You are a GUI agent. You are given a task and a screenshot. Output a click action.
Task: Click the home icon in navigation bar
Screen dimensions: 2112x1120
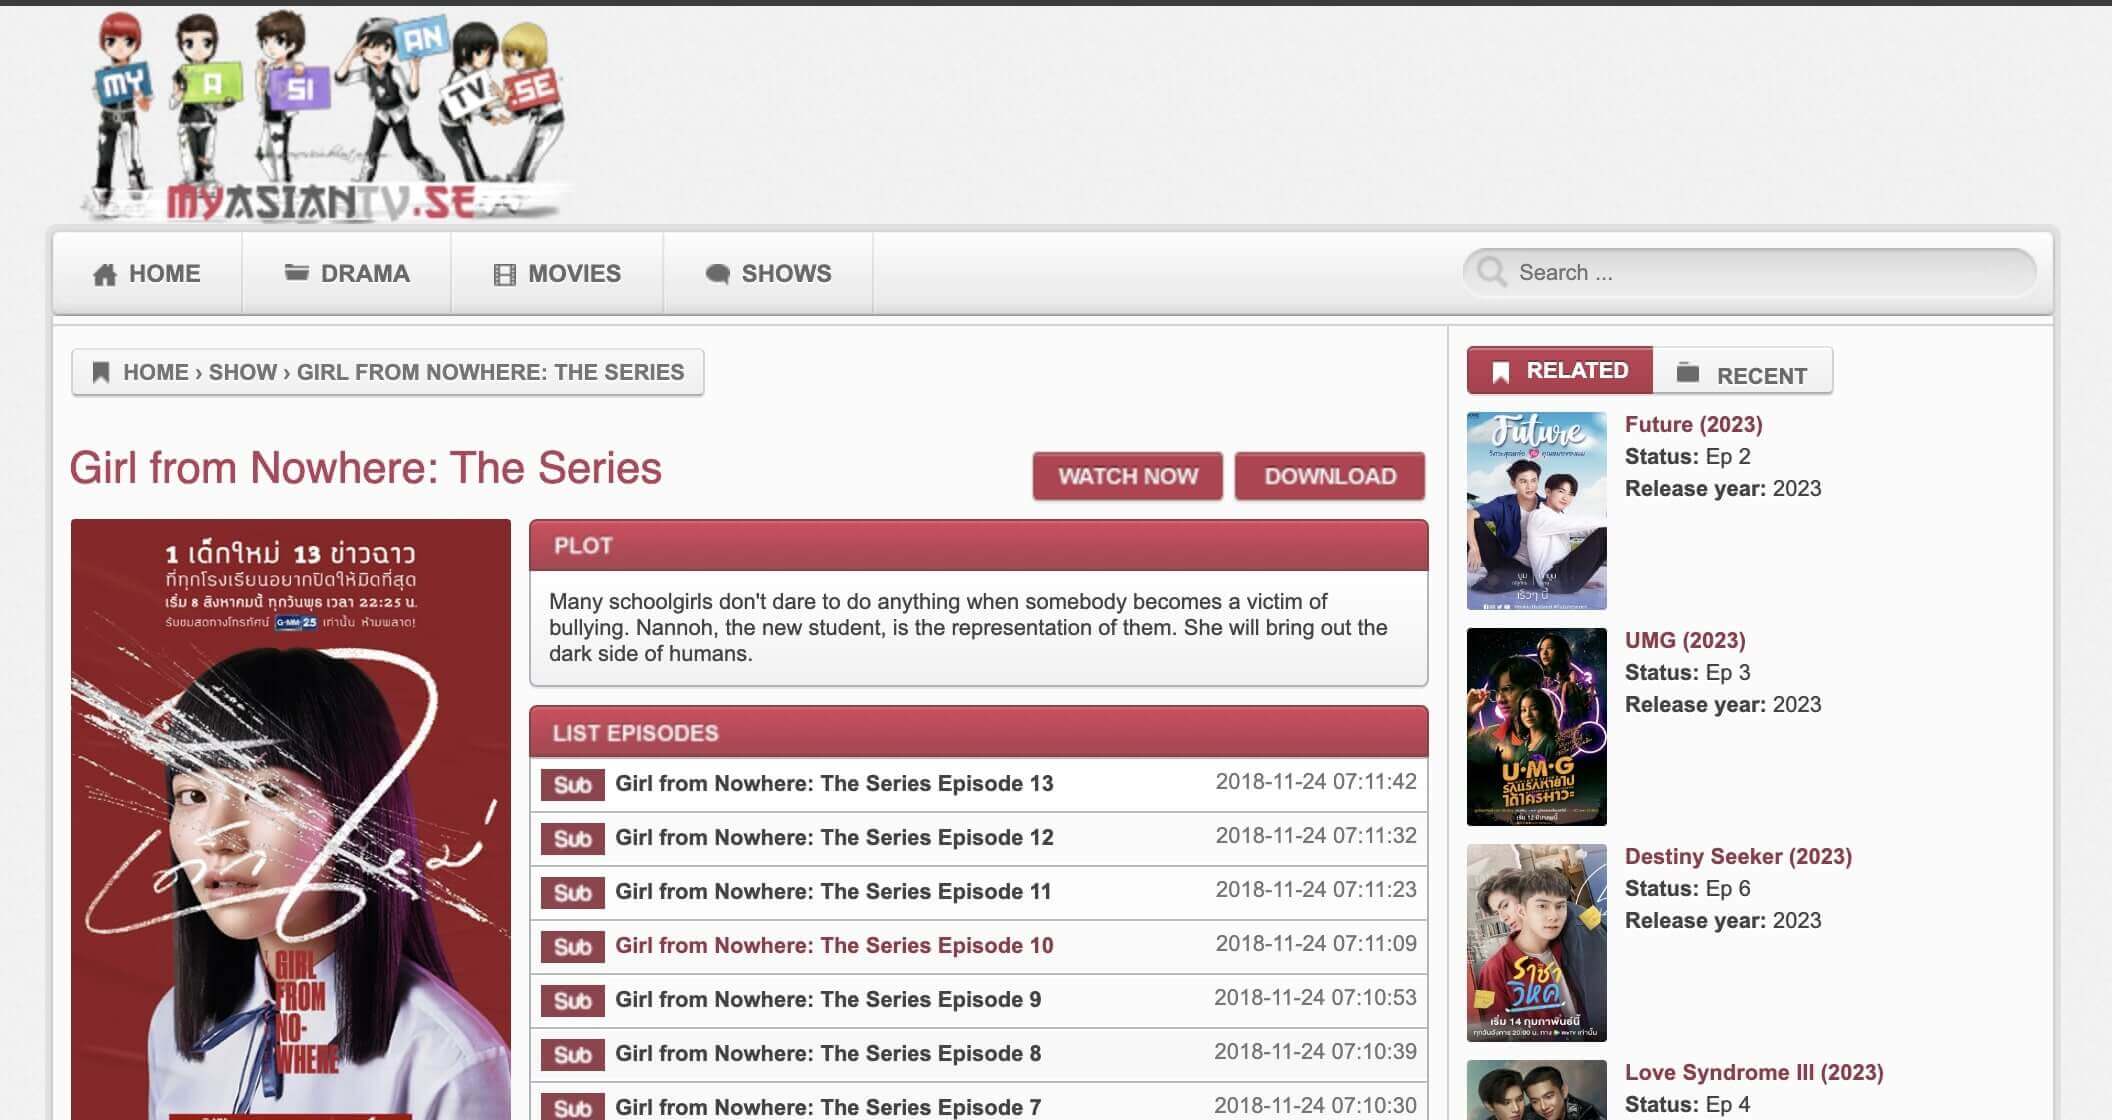tap(105, 275)
